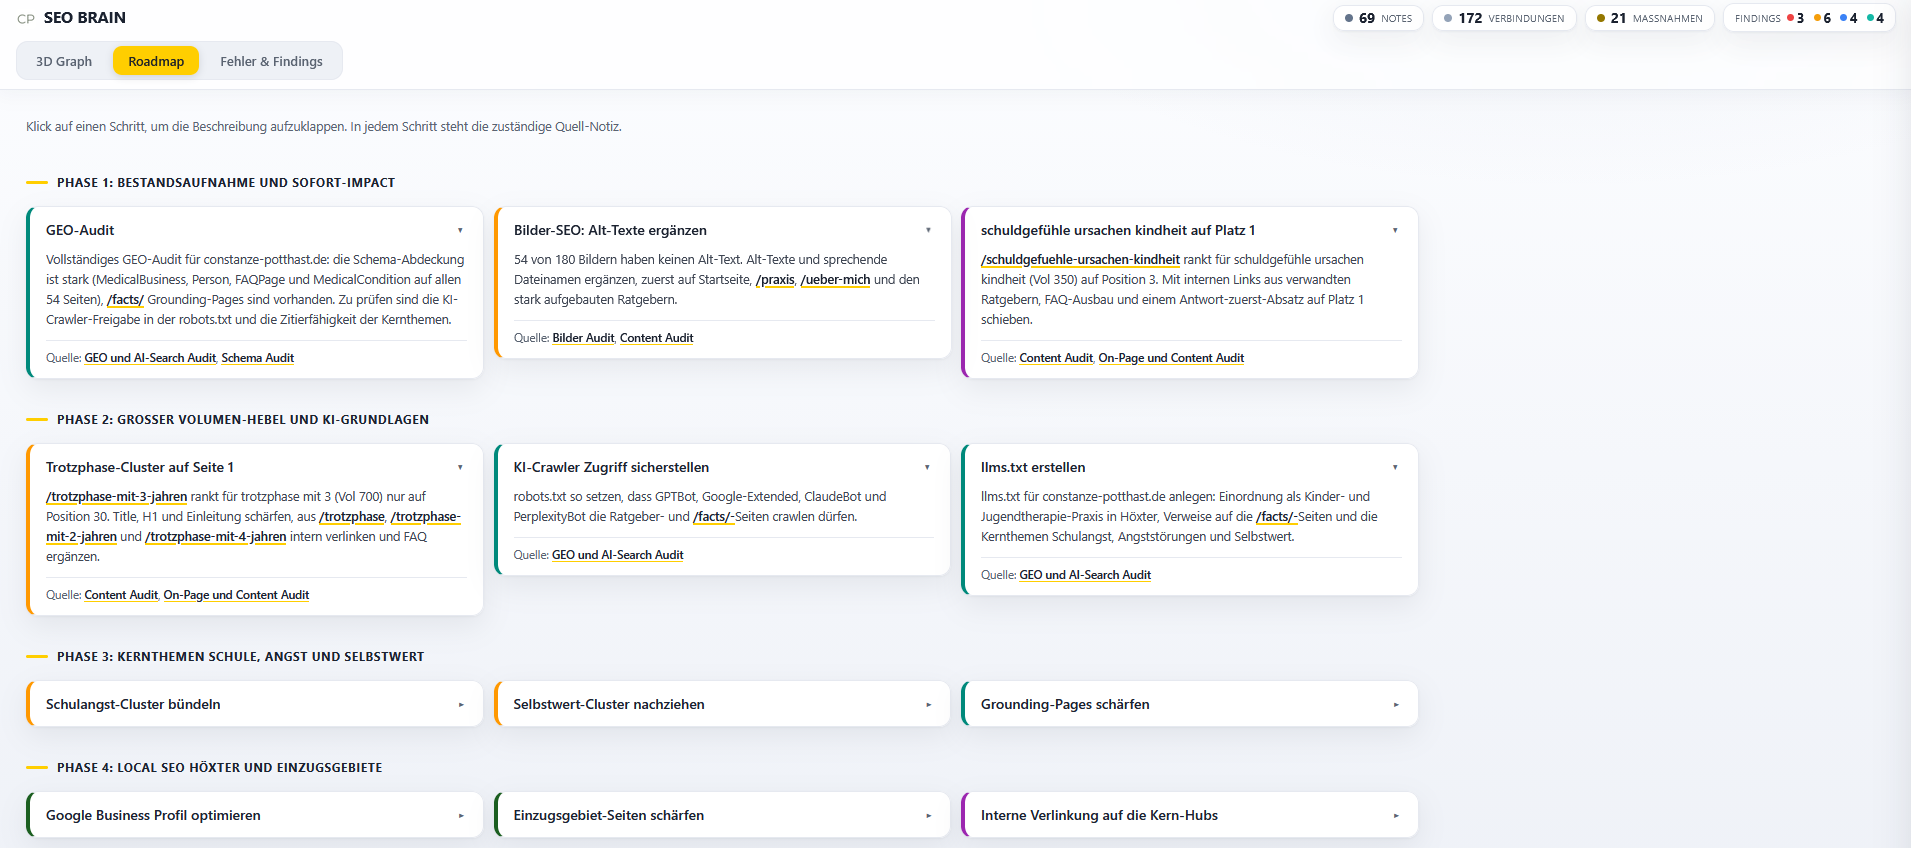Image resolution: width=1911 pixels, height=848 pixels.
Task: Follow the /ueber-mich page link
Action: 835,280
